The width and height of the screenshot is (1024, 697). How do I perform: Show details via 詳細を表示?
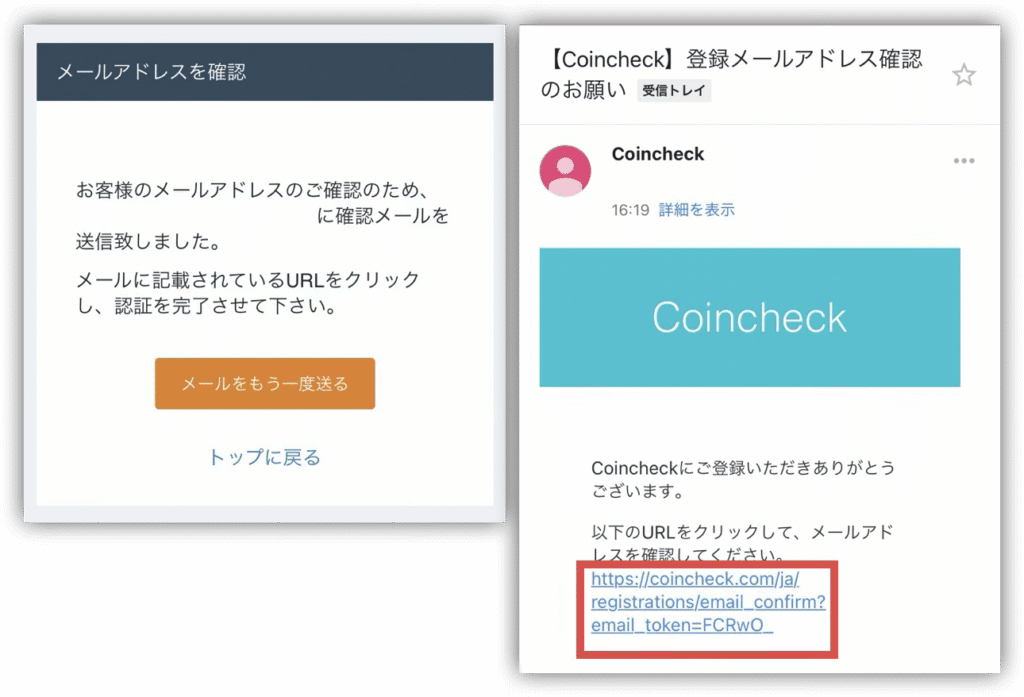pyautogui.click(x=696, y=210)
